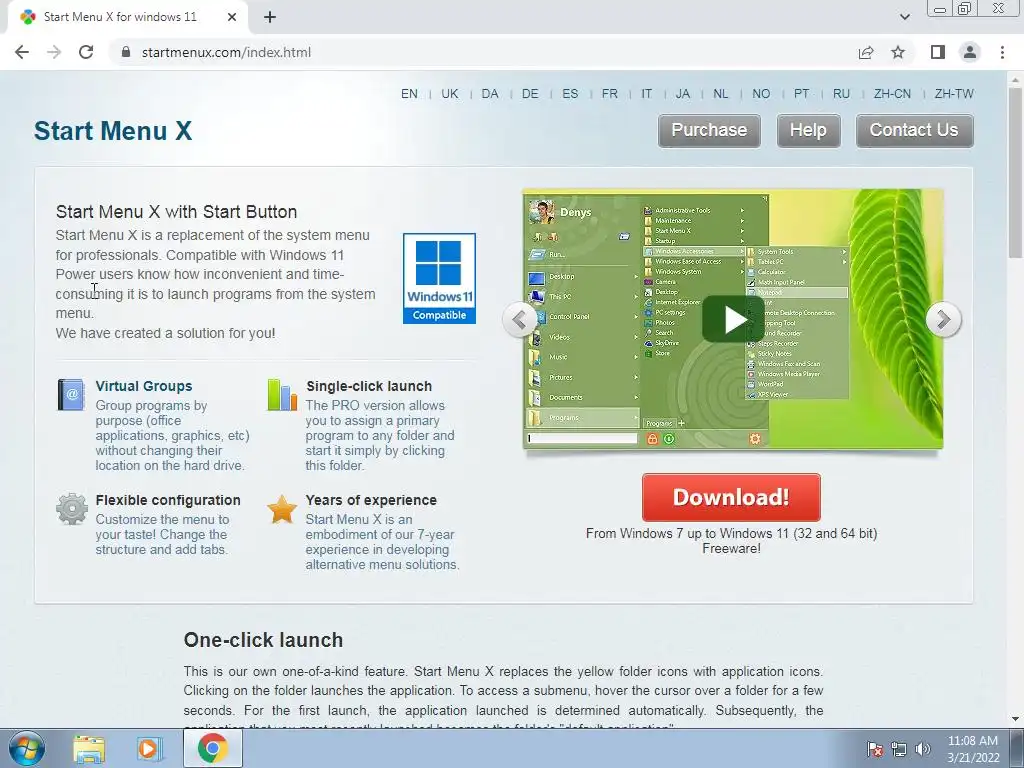Launch Windows Media Player from taskbar
The height and width of the screenshot is (768, 1024).
click(x=149, y=749)
